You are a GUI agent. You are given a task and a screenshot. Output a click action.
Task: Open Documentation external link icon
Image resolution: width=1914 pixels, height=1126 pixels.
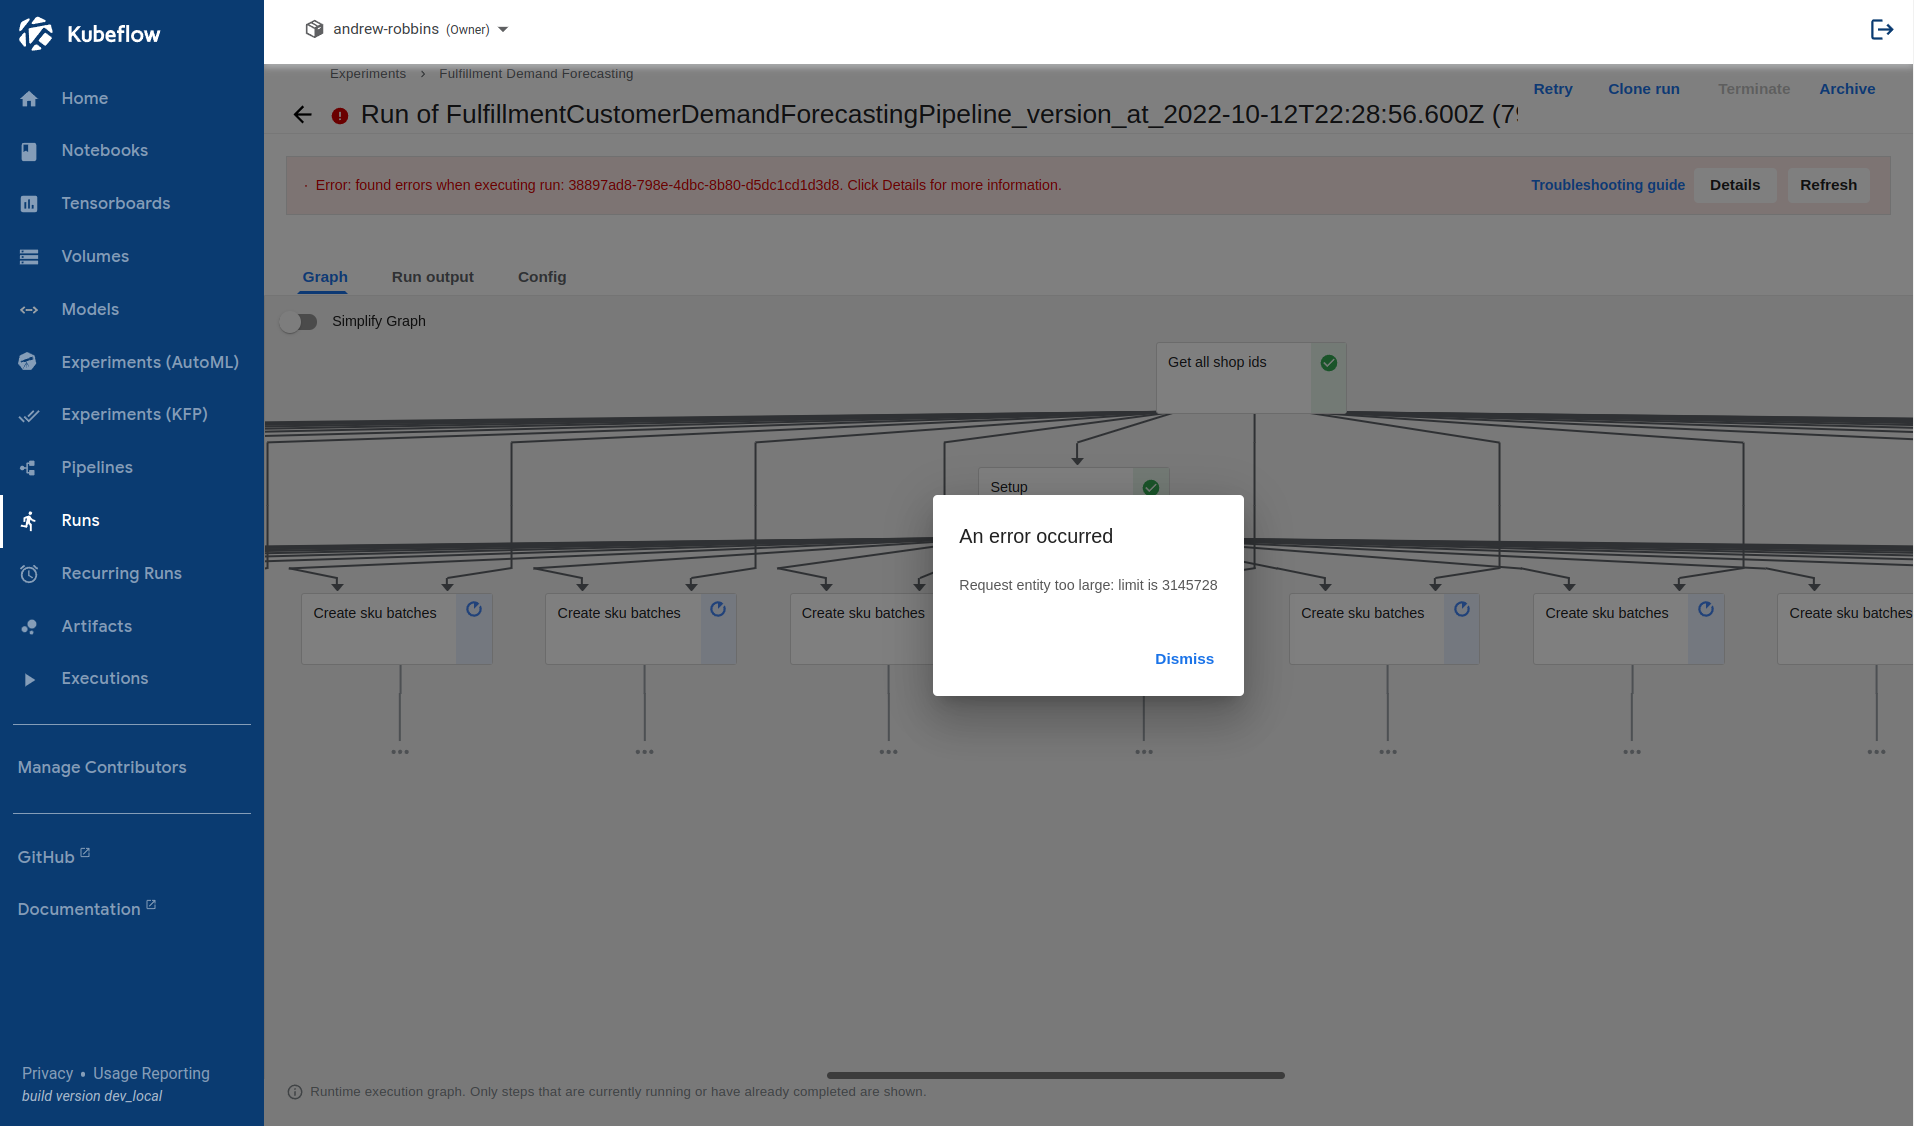pyautogui.click(x=151, y=905)
